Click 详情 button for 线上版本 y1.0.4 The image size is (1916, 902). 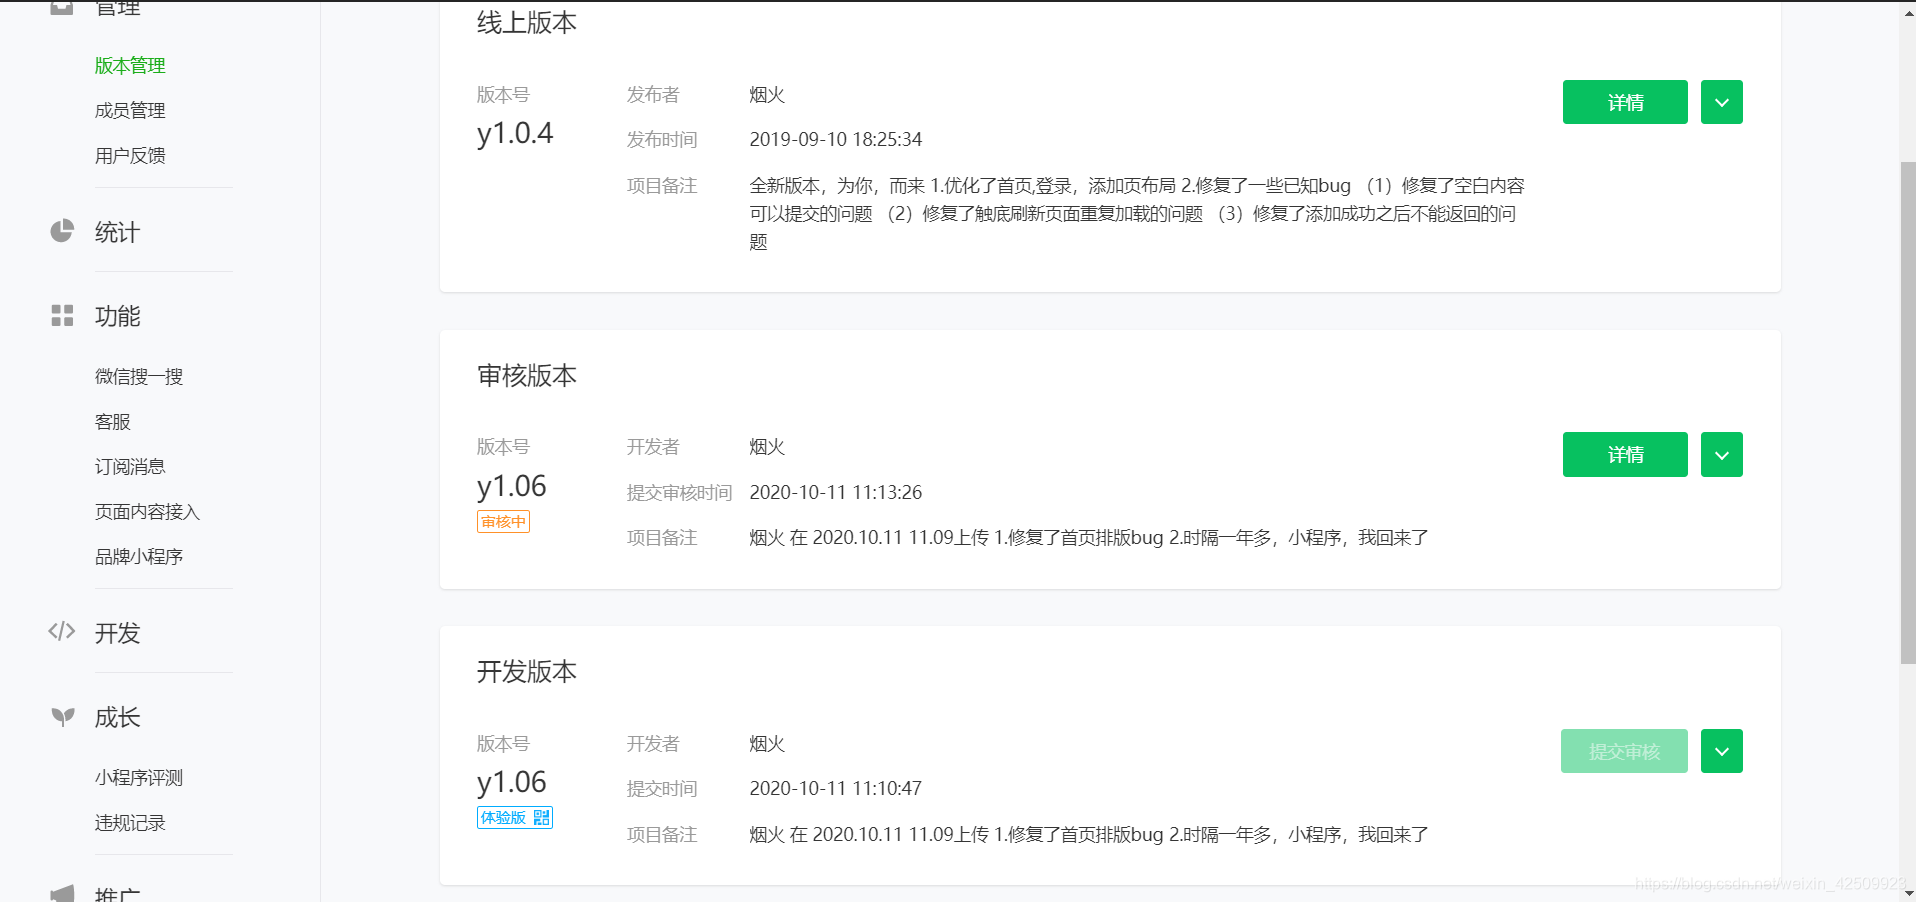[x=1625, y=102]
